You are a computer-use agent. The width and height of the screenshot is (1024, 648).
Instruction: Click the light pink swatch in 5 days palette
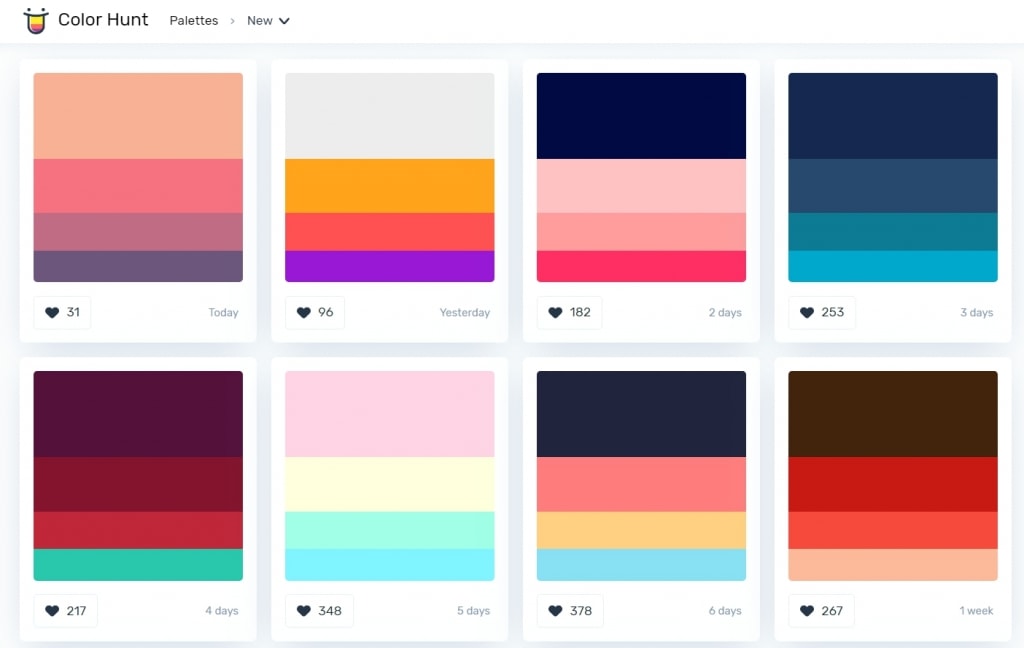pyautogui.click(x=389, y=413)
